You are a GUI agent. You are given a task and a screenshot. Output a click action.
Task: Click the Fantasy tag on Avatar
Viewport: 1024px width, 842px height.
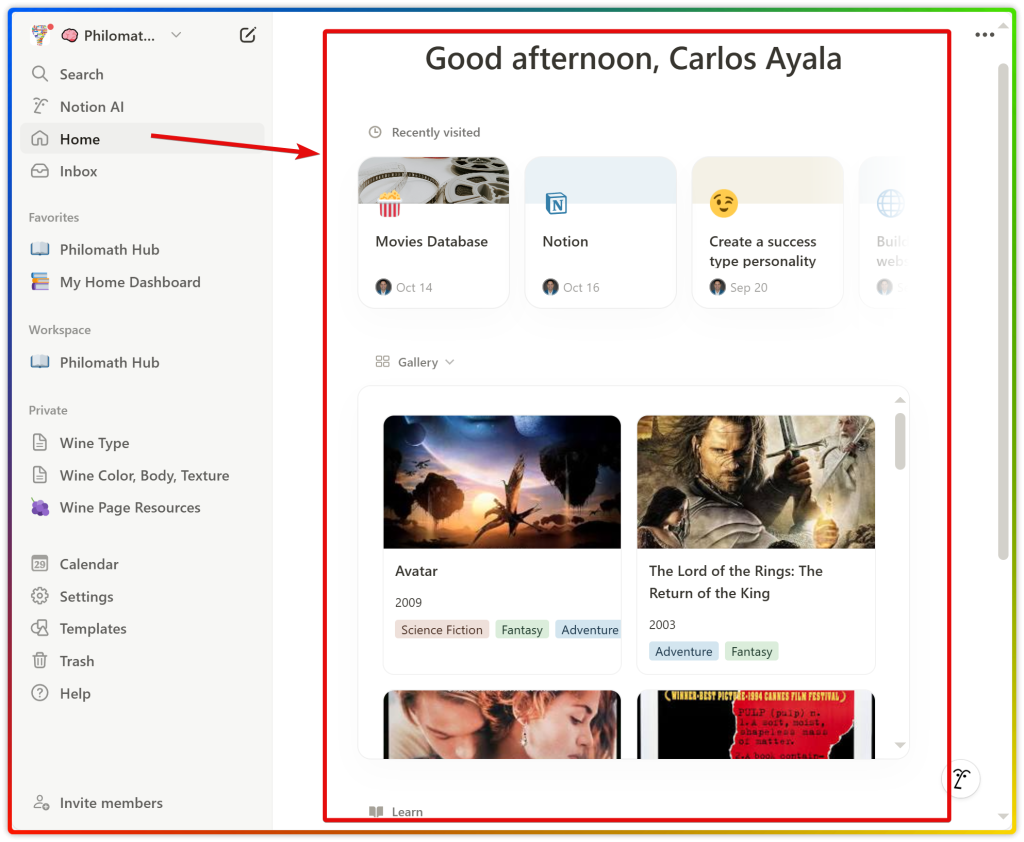pyautogui.click(x=522, y=630)
